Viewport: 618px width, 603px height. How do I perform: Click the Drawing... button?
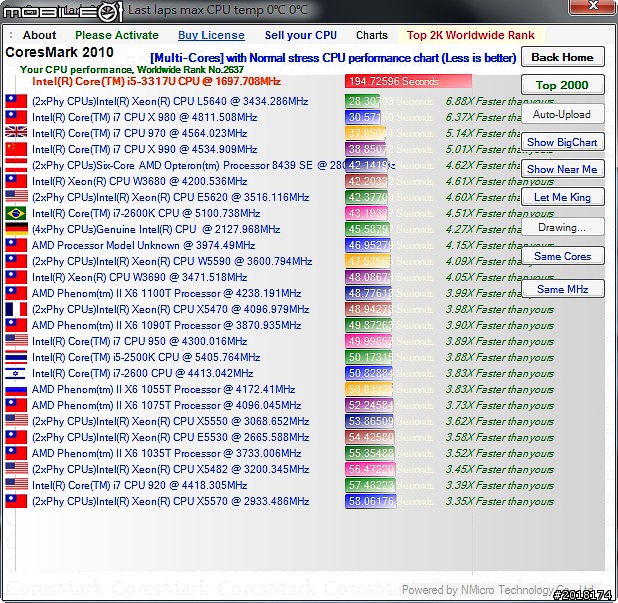click(562, 227)
